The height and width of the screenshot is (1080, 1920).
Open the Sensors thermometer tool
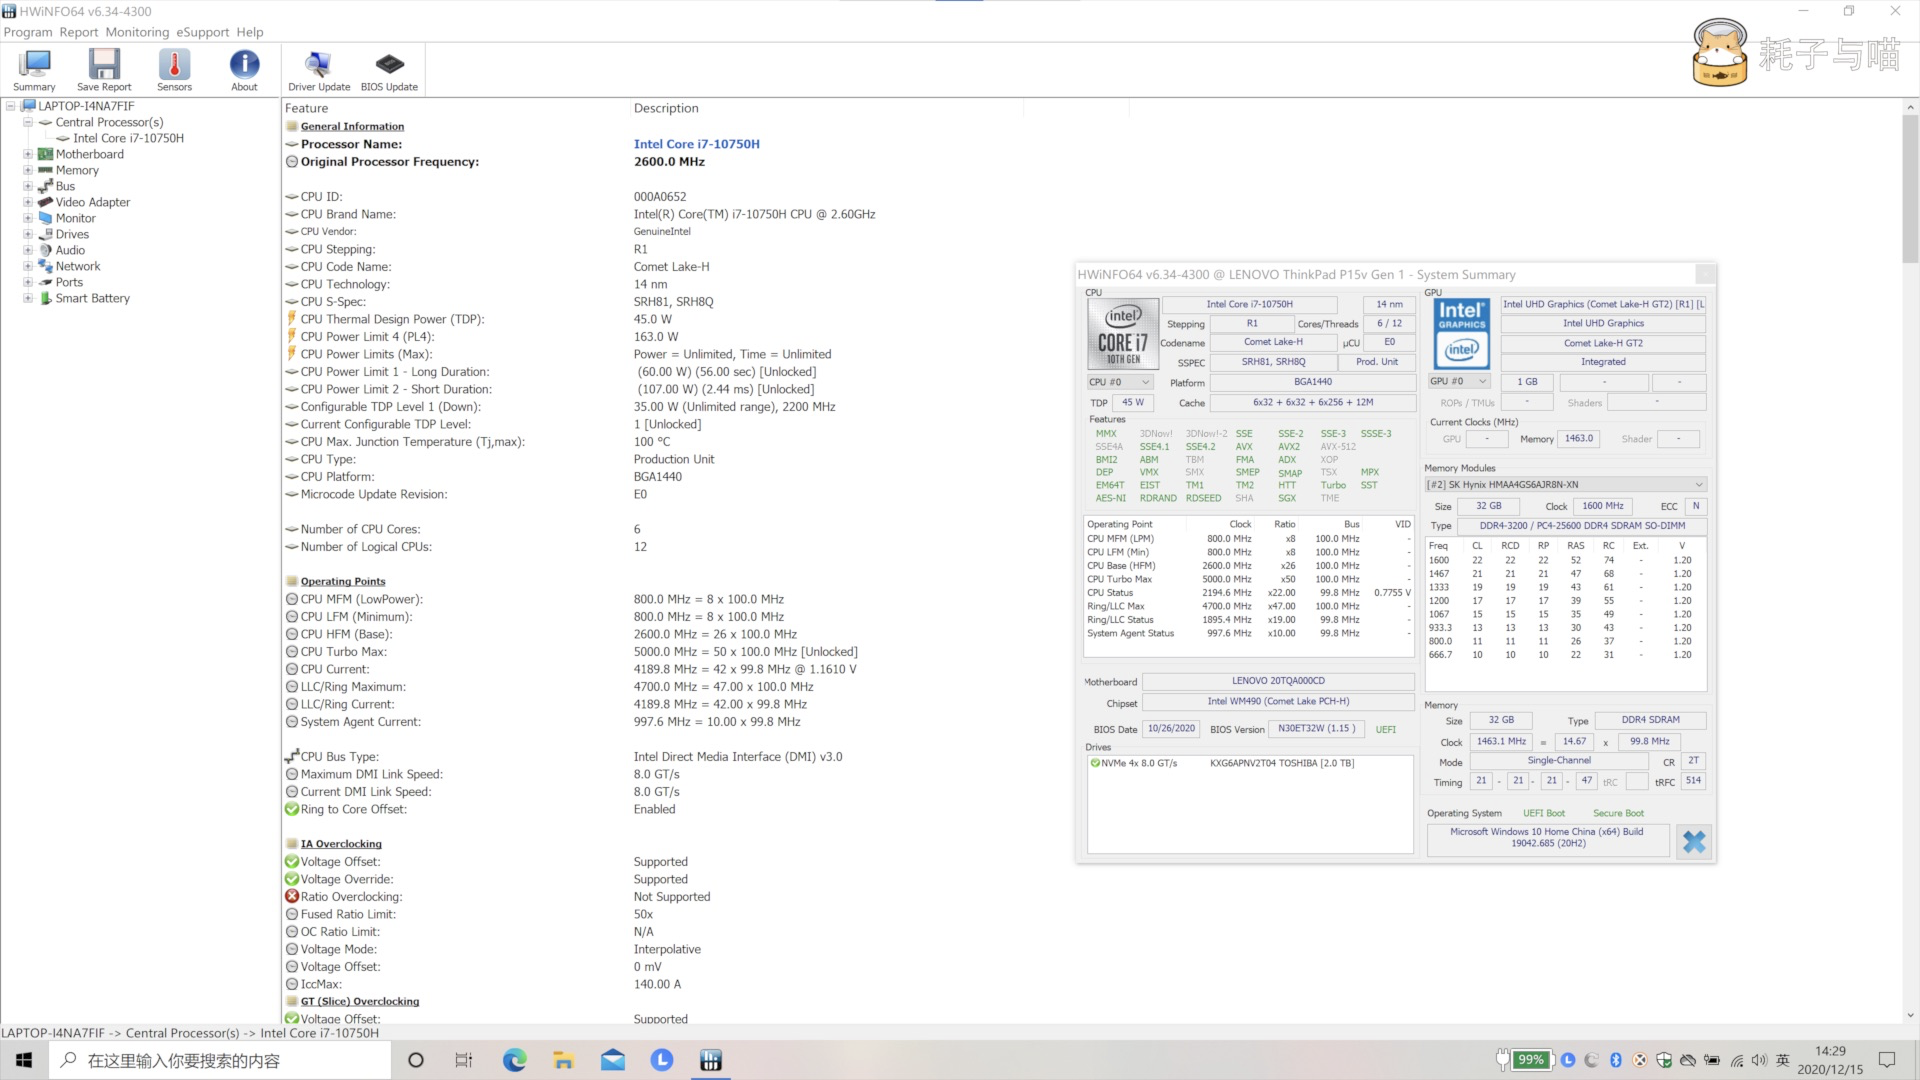coord(174,70)
